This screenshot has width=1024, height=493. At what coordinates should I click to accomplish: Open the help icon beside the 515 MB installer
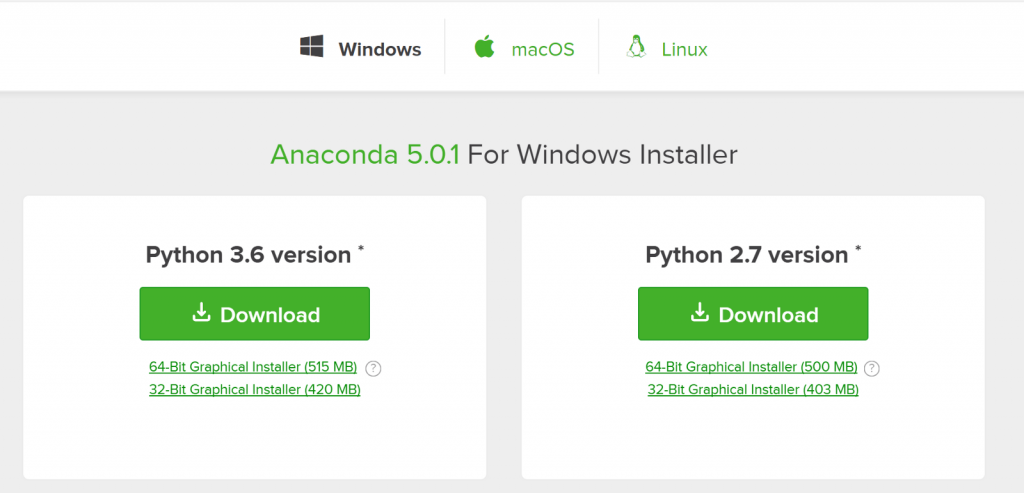374,368
